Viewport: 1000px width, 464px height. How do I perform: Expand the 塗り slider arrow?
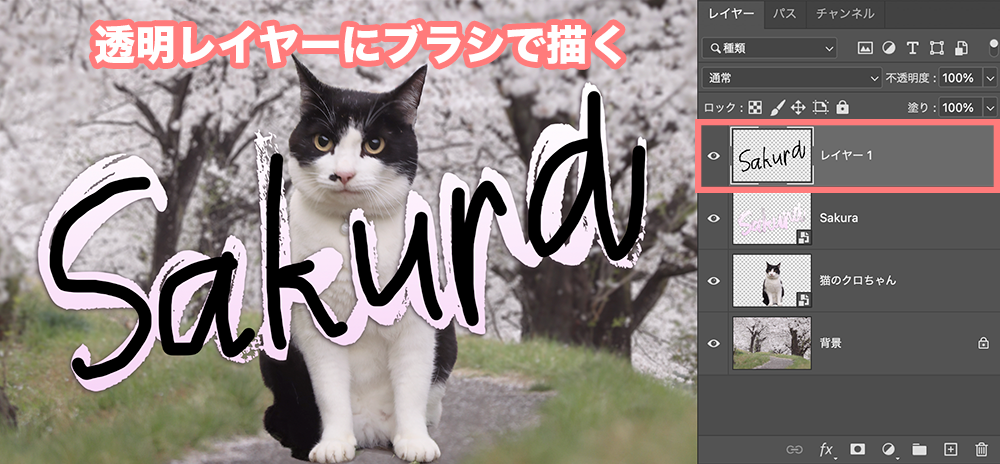click(989, 107)
